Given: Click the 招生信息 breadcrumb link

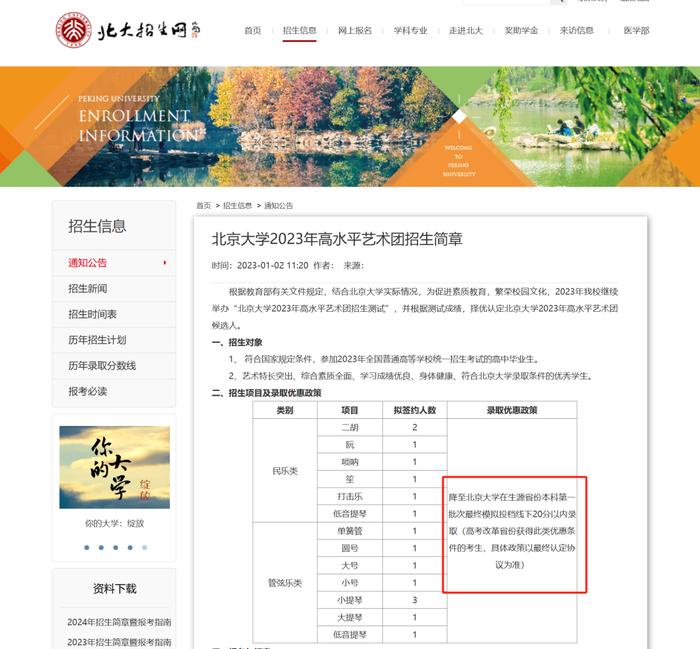Looking at the screenshot, I should [x=238, y=205].
